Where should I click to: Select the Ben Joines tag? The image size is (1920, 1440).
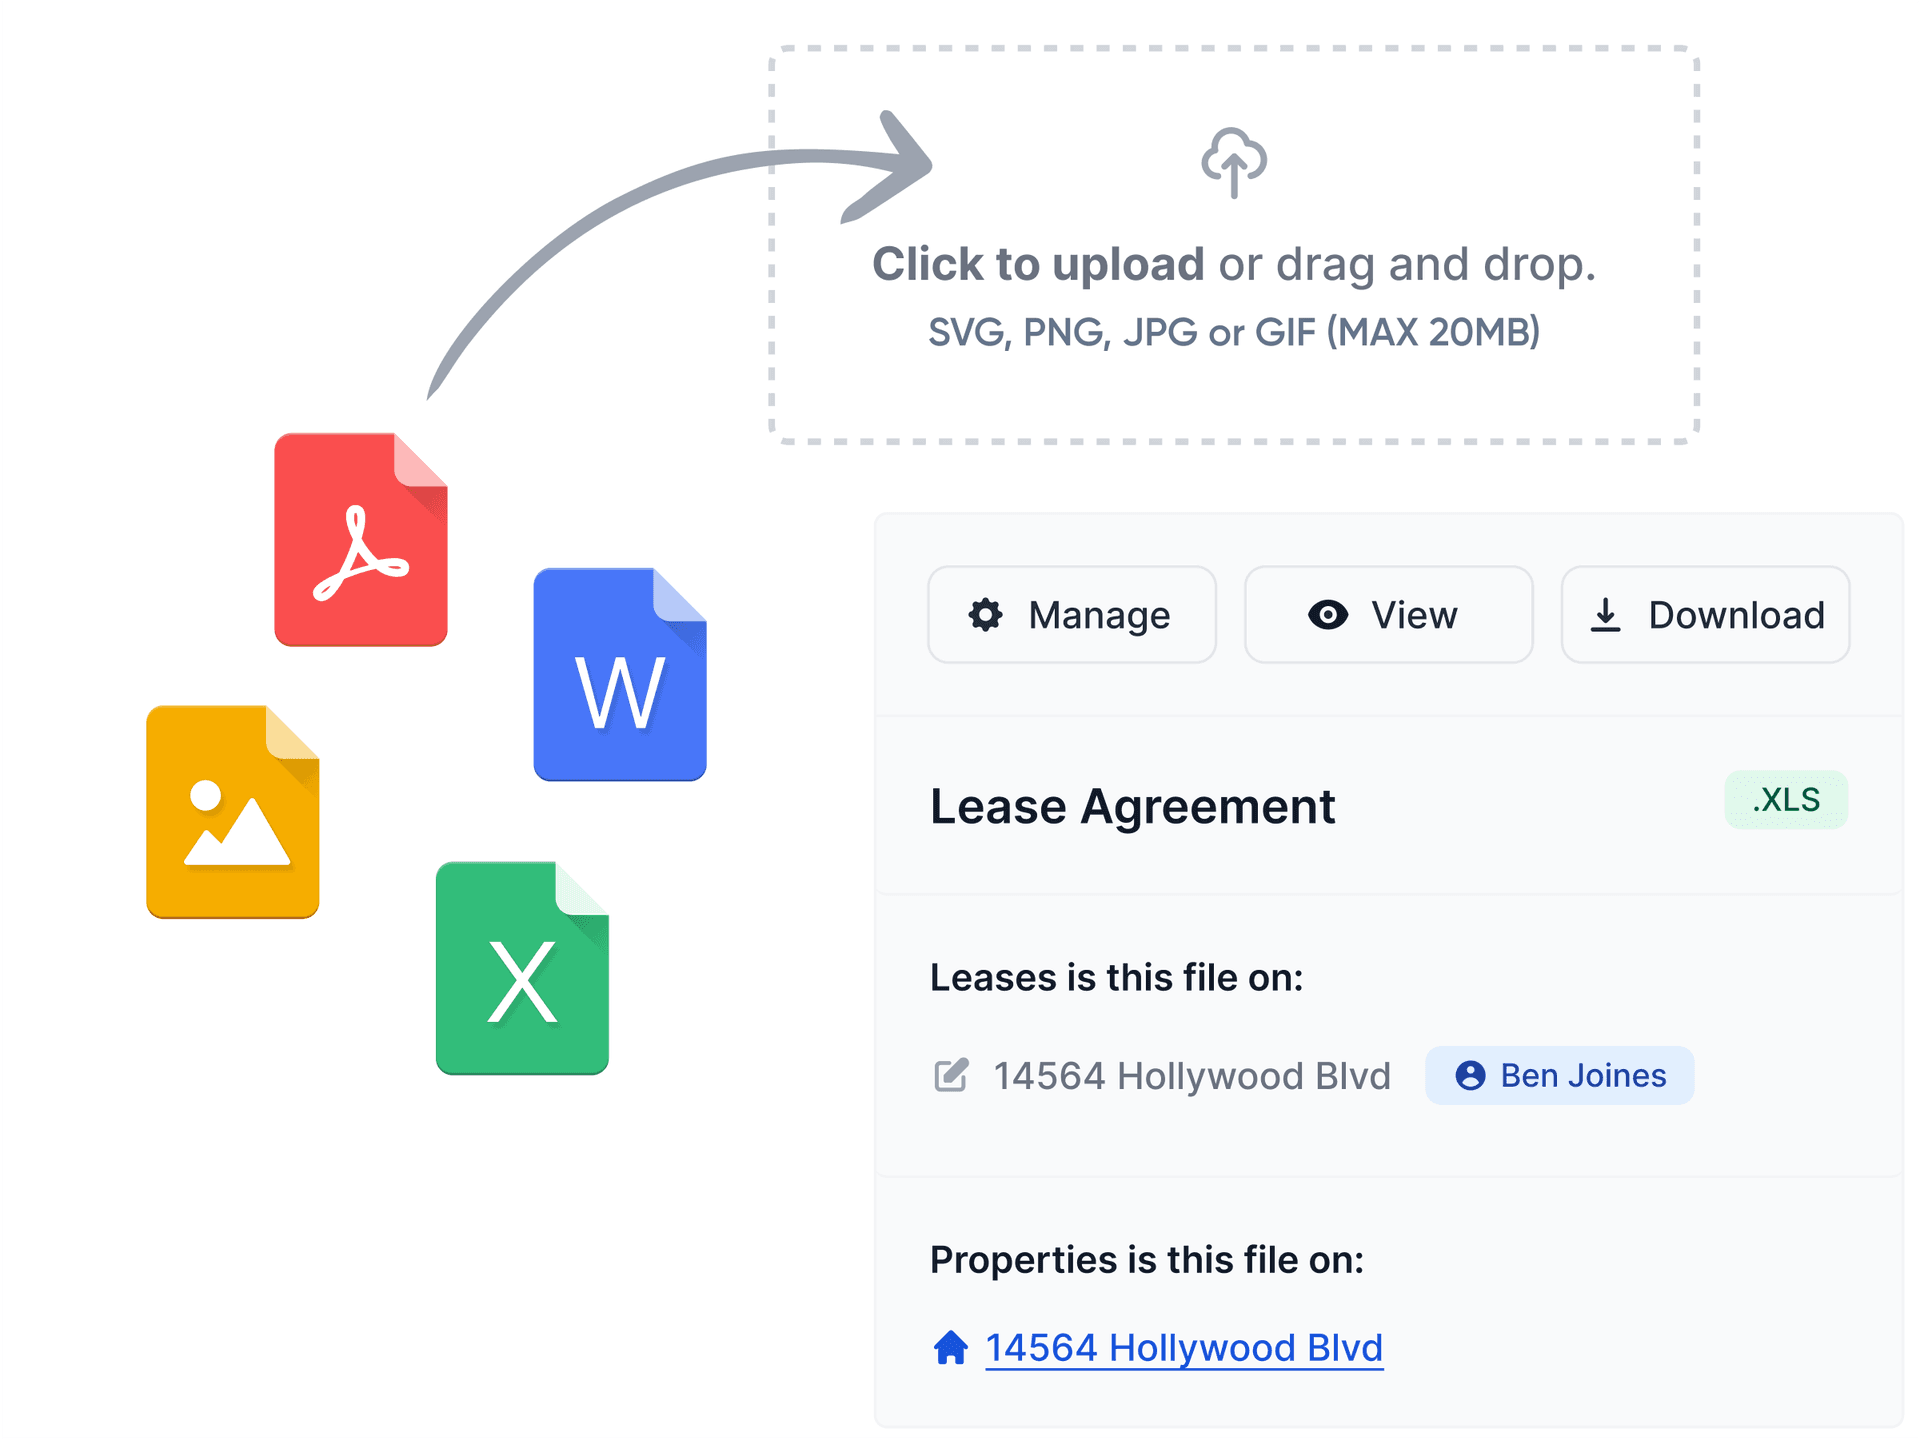(x=1558, y=1075)
